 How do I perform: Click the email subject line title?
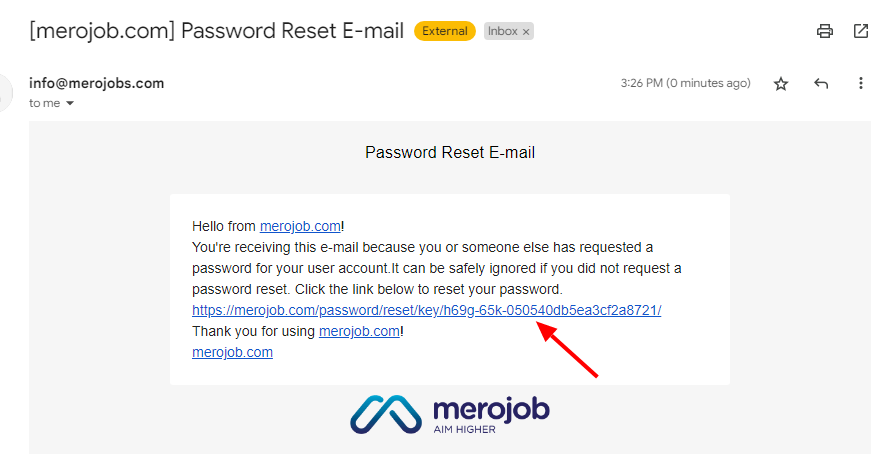click(x=216, y=31)
